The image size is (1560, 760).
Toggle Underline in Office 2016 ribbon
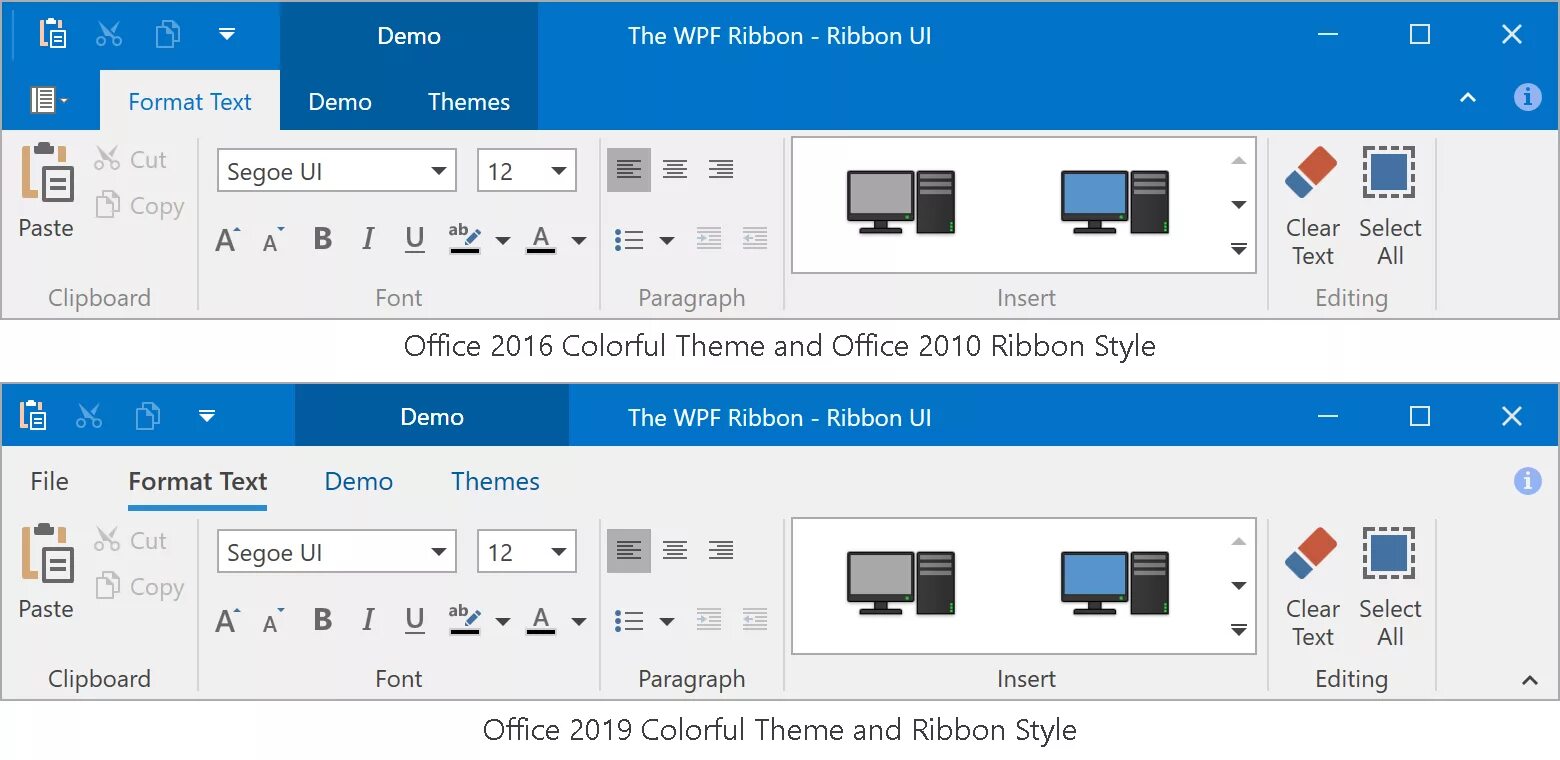[415, 239]
